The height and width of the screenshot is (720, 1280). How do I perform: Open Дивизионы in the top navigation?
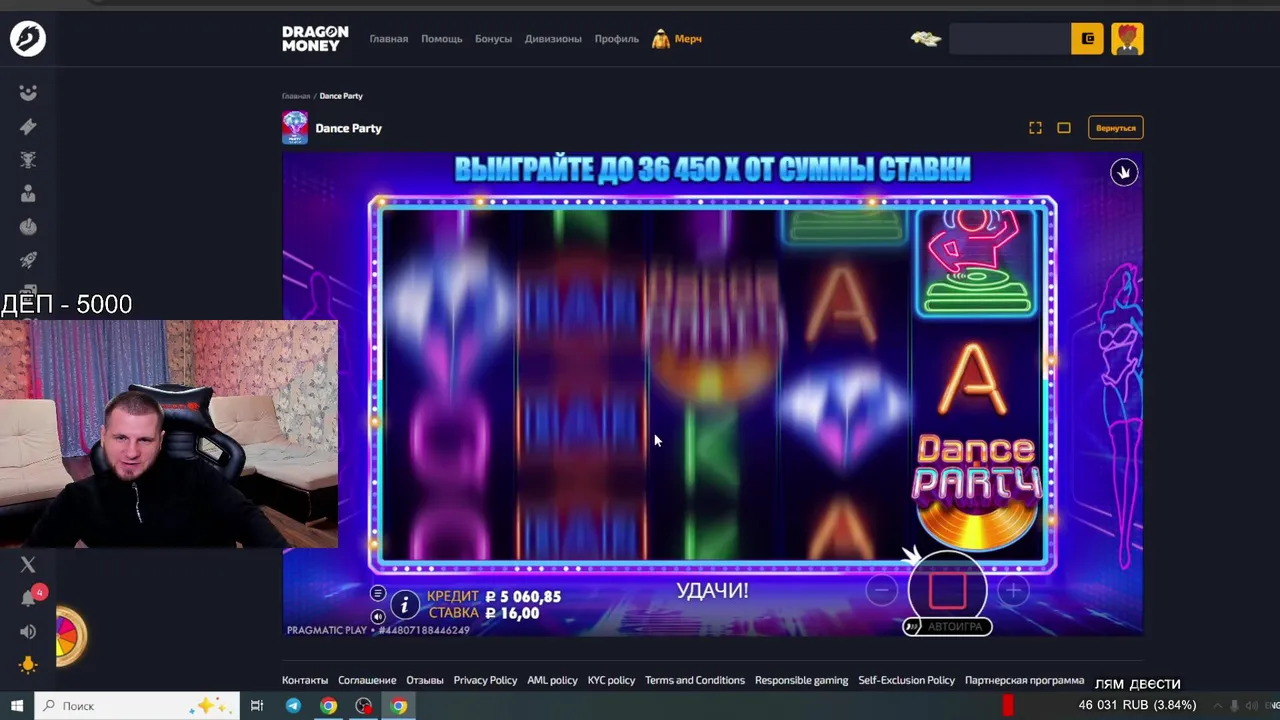point(553,39)
